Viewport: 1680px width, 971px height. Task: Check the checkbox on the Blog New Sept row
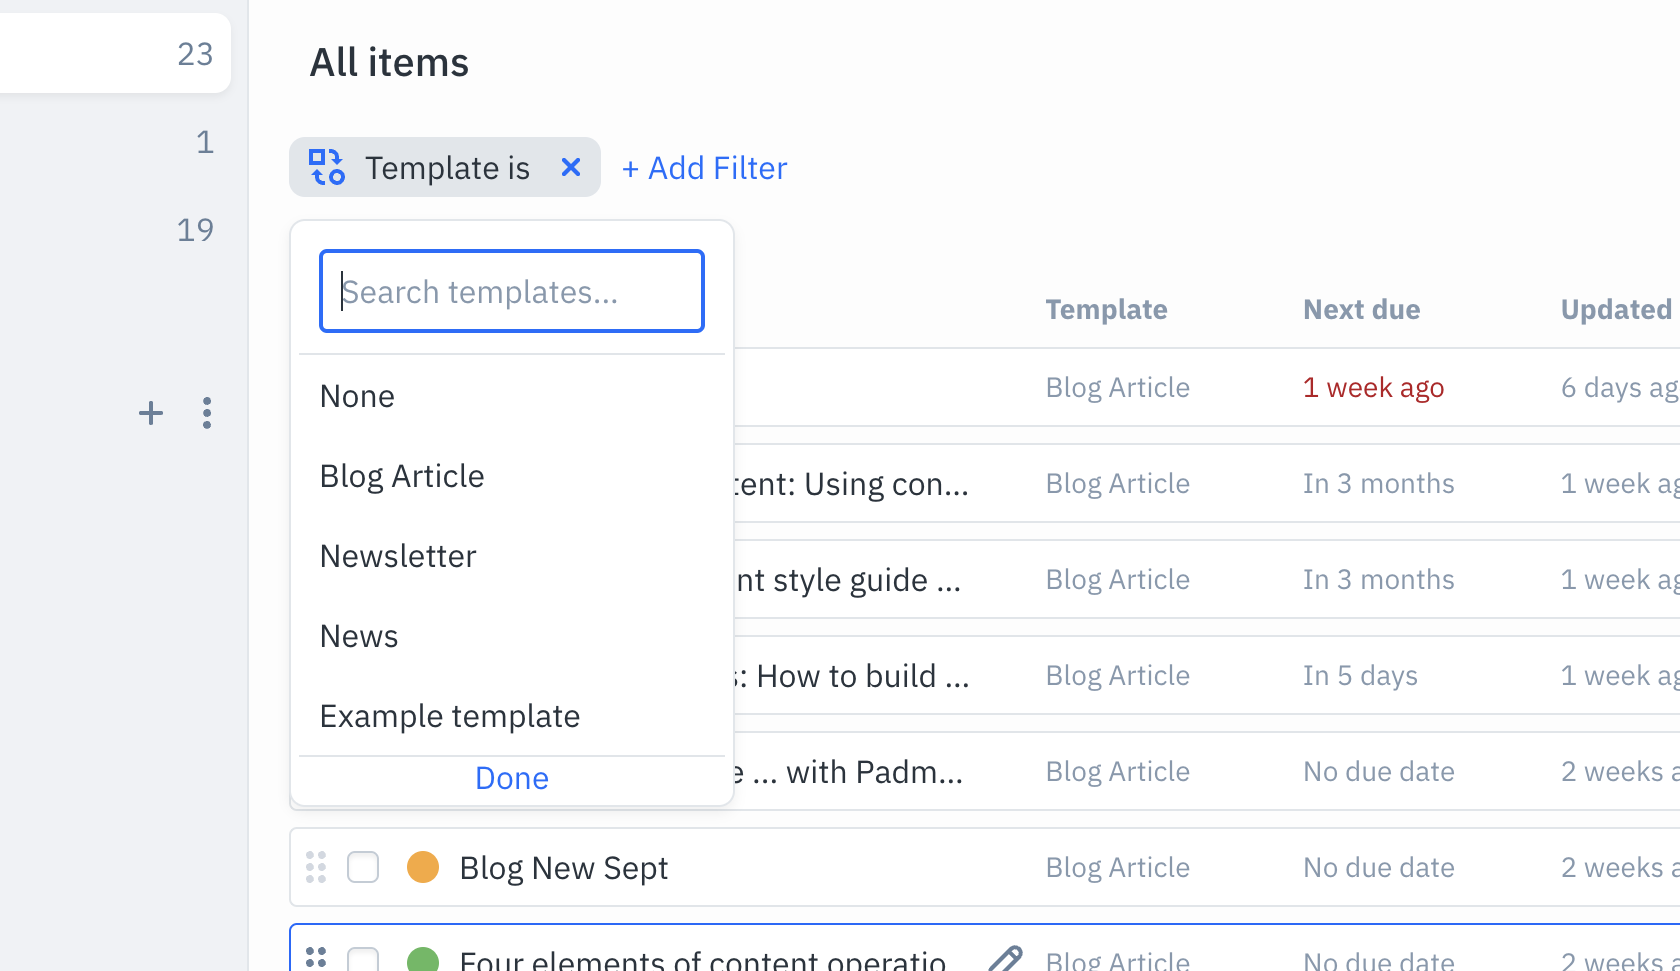click(363, 867)
